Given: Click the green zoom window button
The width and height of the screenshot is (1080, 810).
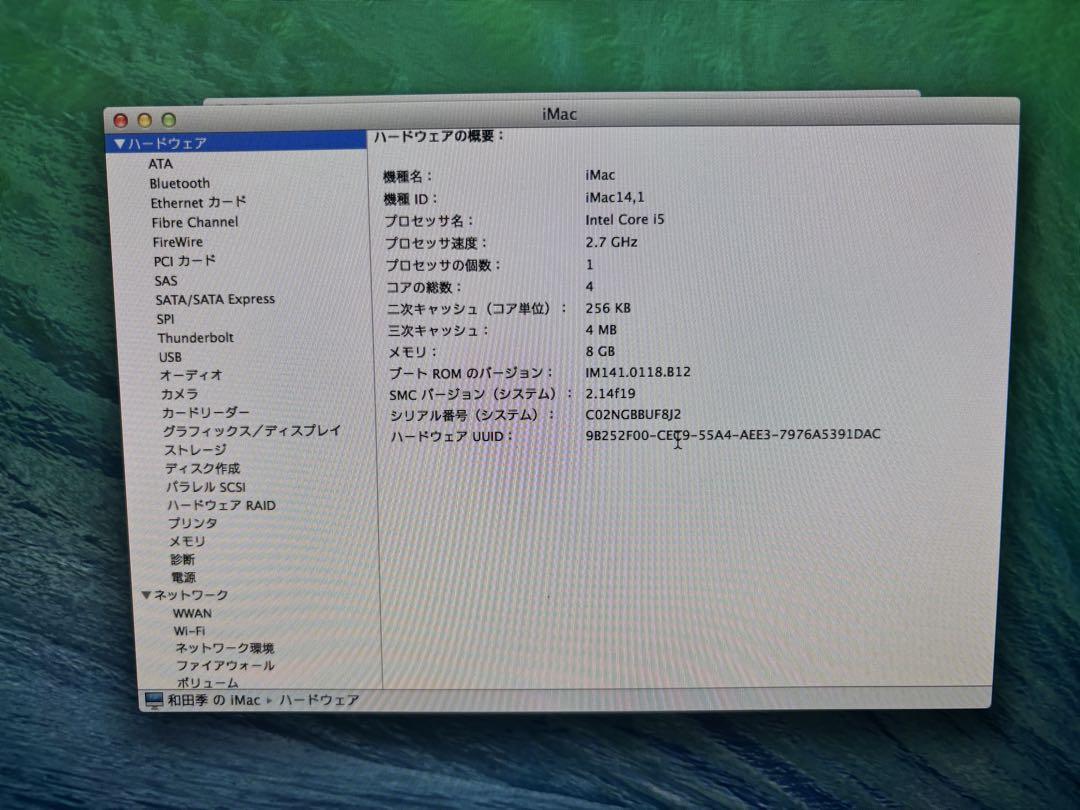Looking at the screenshot, I should tap(169, 121).
